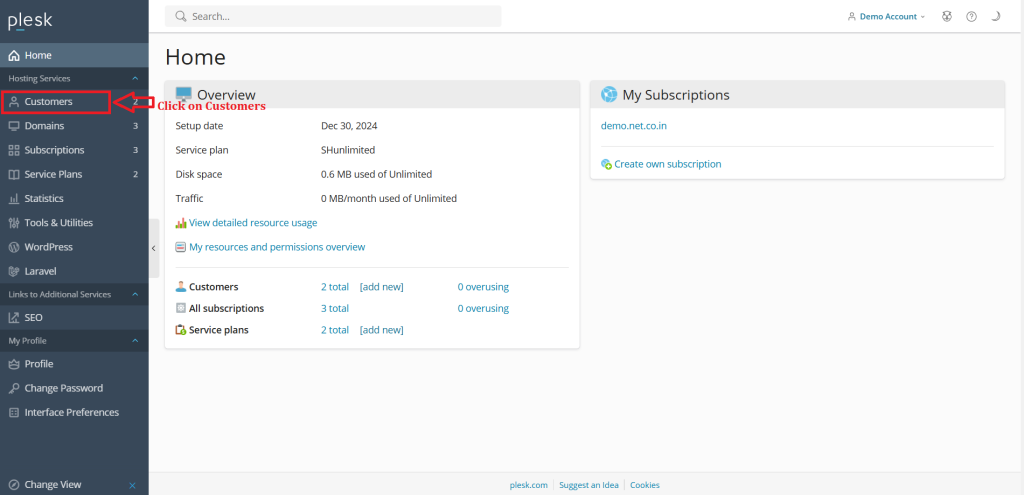Toggle dark mode moon icon
This screenshot has width=1024, height=495.
point(995,16)
